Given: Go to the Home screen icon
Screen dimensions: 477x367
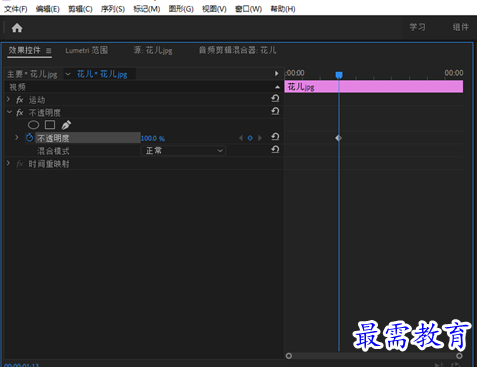Looking at the screenshot, I should coord(17,28).
